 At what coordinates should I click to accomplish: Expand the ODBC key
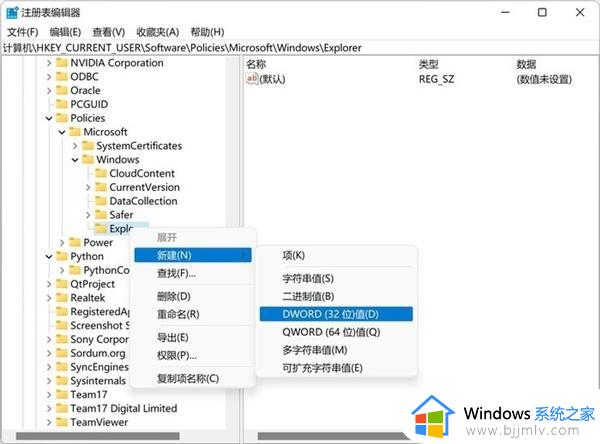coord(49,77)
